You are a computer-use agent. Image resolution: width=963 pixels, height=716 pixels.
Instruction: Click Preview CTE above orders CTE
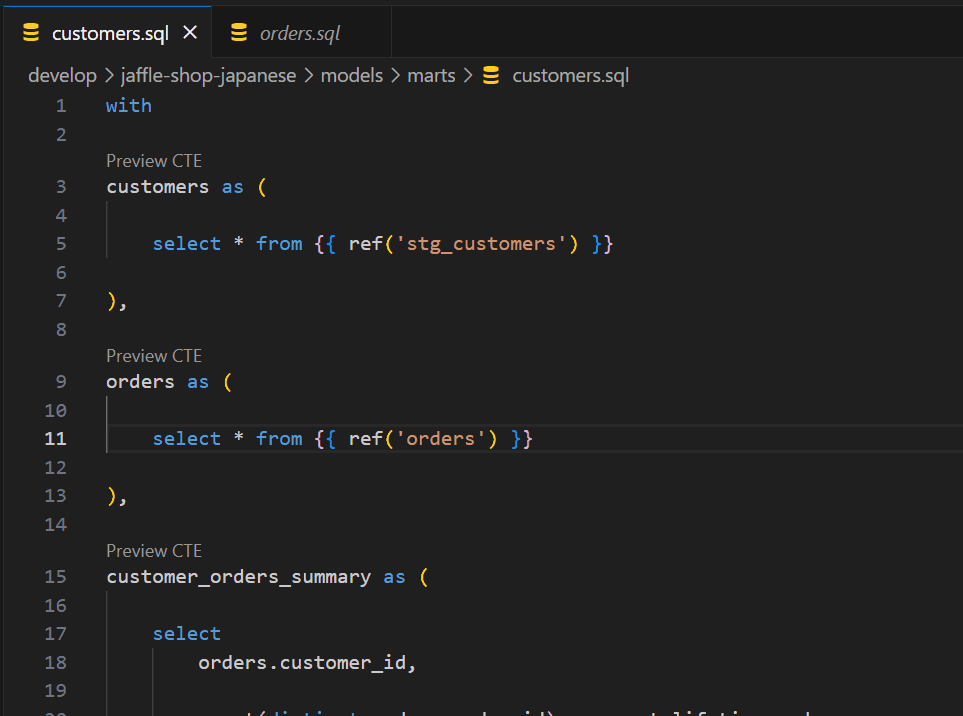tap(154, 356)
